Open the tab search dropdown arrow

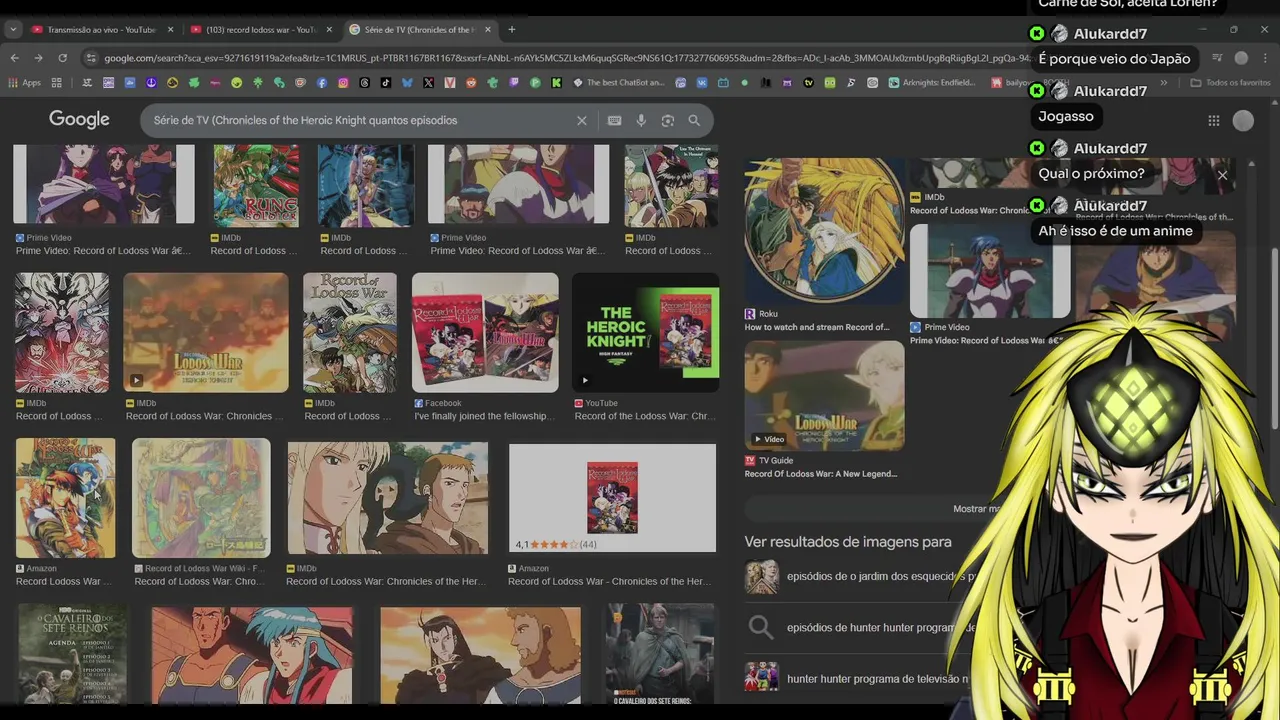13,30
